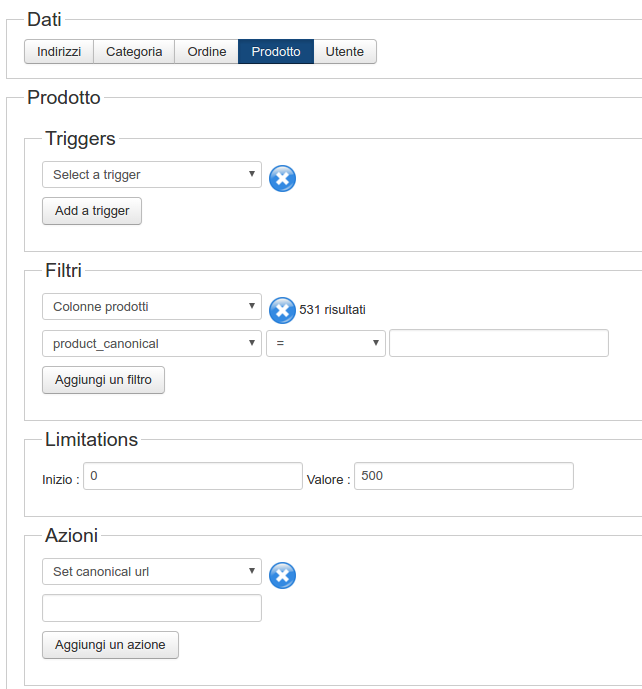Go to the Ordine tab

coord(207,52)
